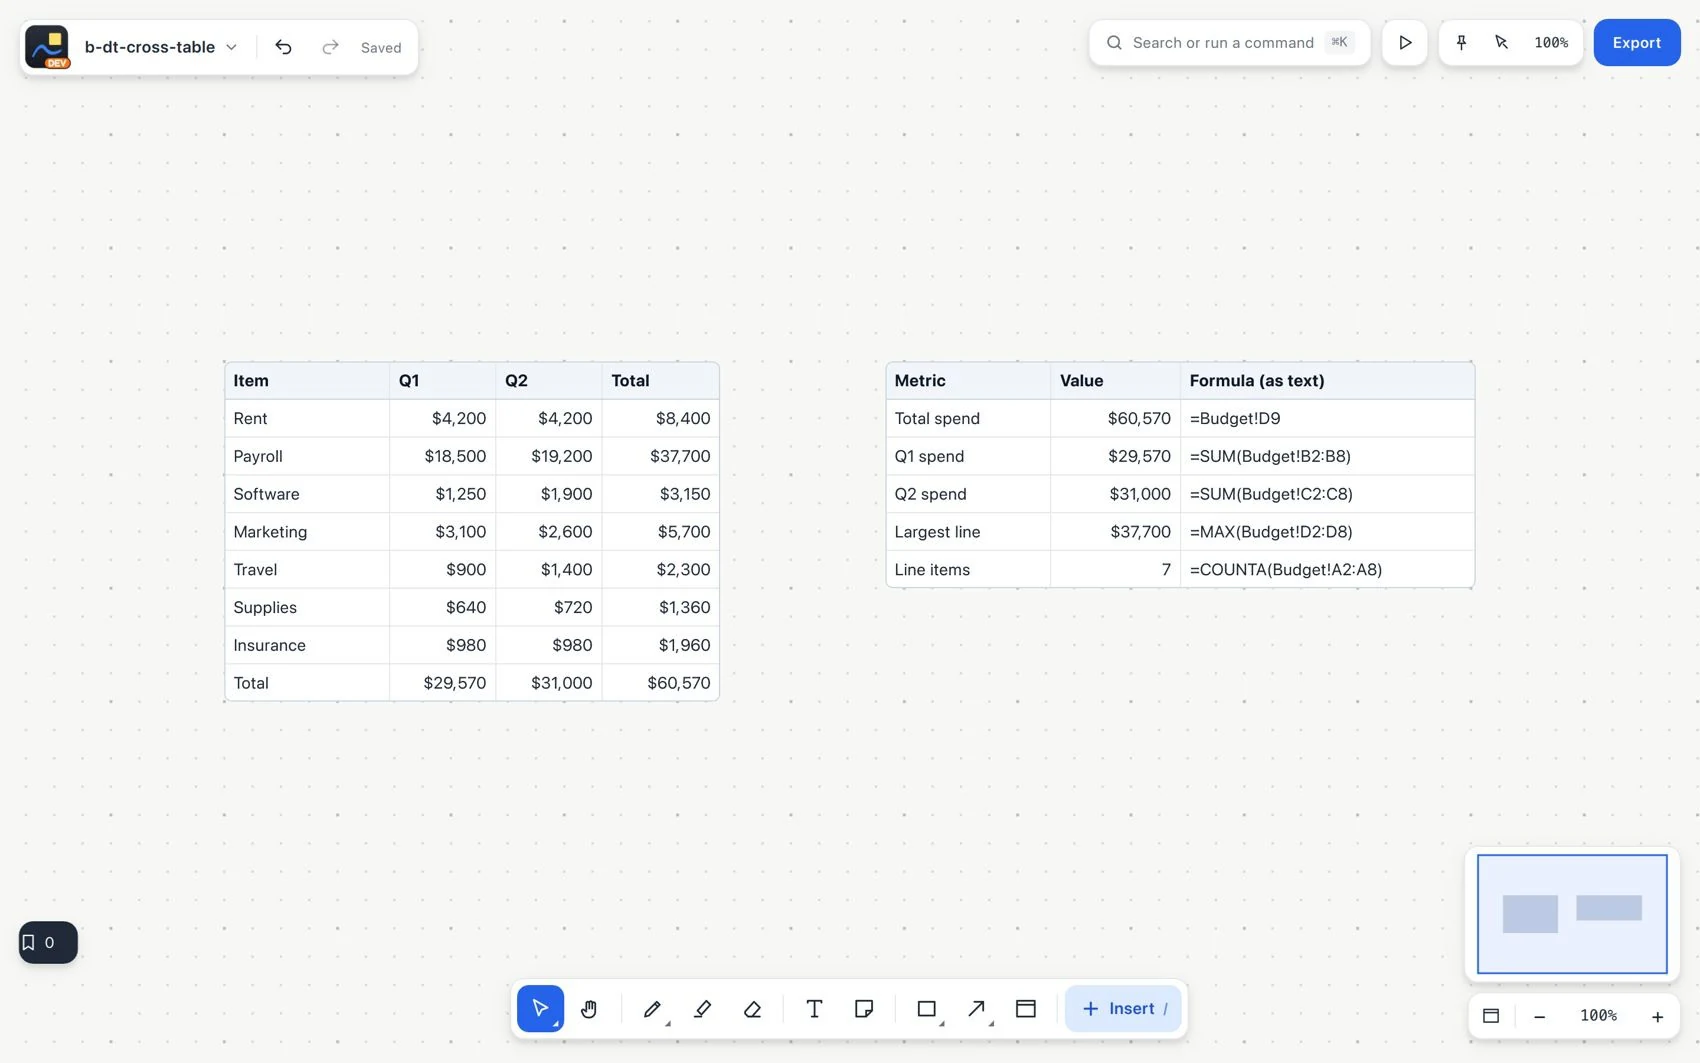Start presentation with play button
Image resolution: width=1700 pixels, height=1063 pixels.
tap(1405, 42)
